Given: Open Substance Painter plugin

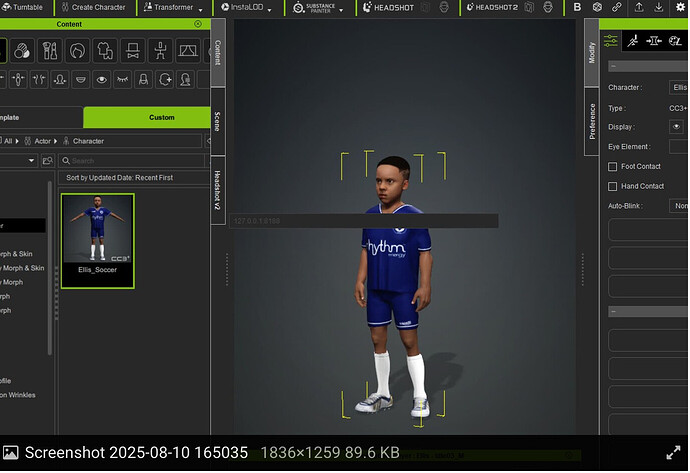Looking at the screenshot, I should [x=314, y=7].
